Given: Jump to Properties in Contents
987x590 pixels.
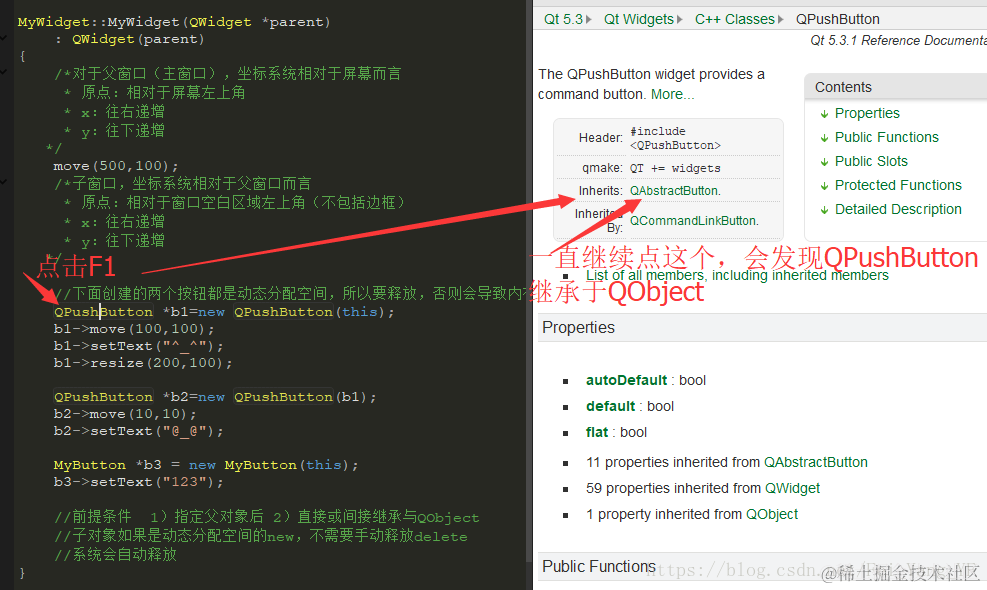Looking at the screenshot, I should (x=867, y=113).
